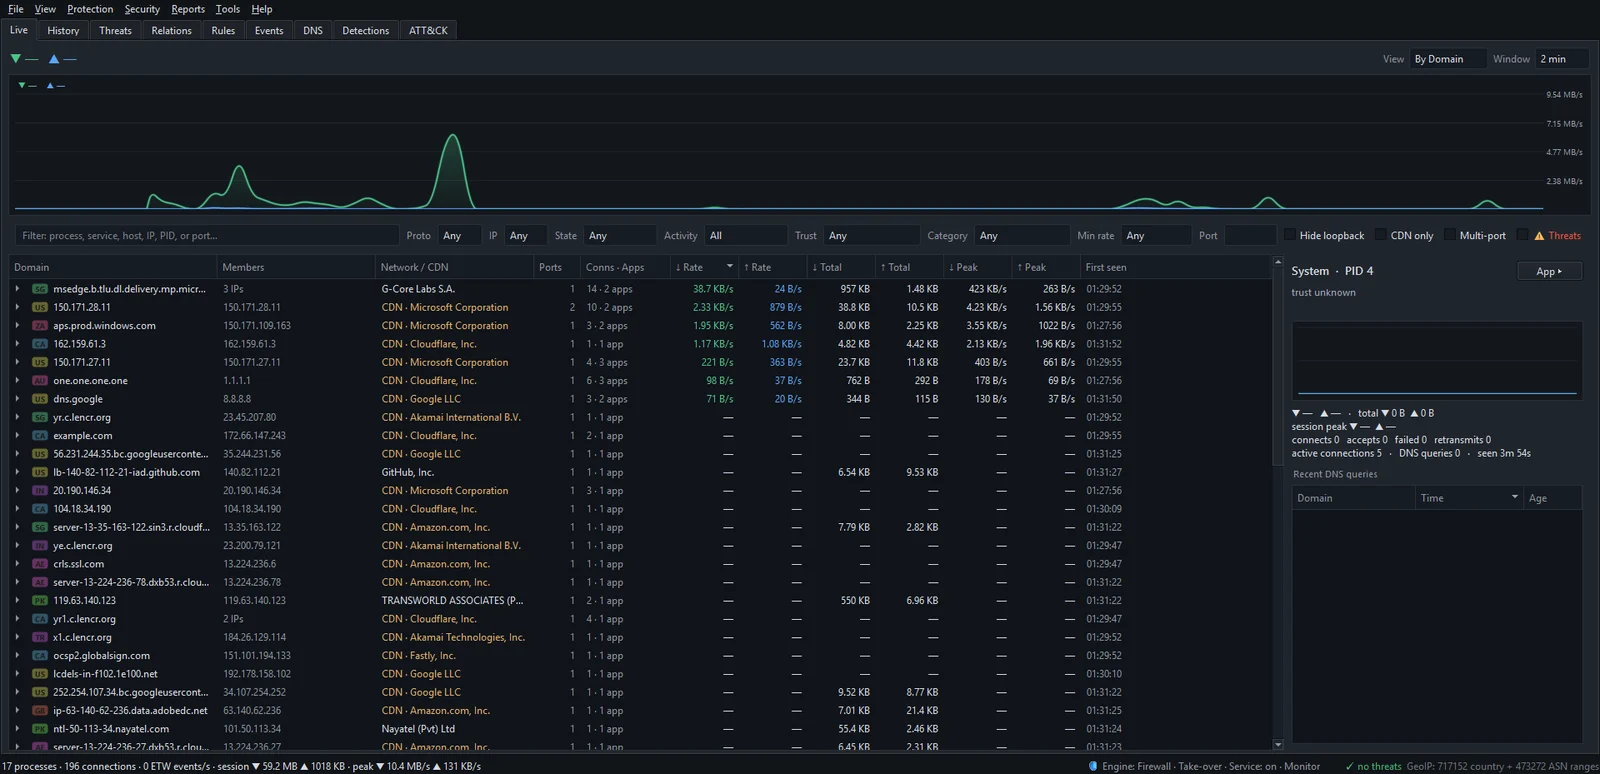
Task: Click the IN country badge for ye.c.lencr.org
Action: 40,546
